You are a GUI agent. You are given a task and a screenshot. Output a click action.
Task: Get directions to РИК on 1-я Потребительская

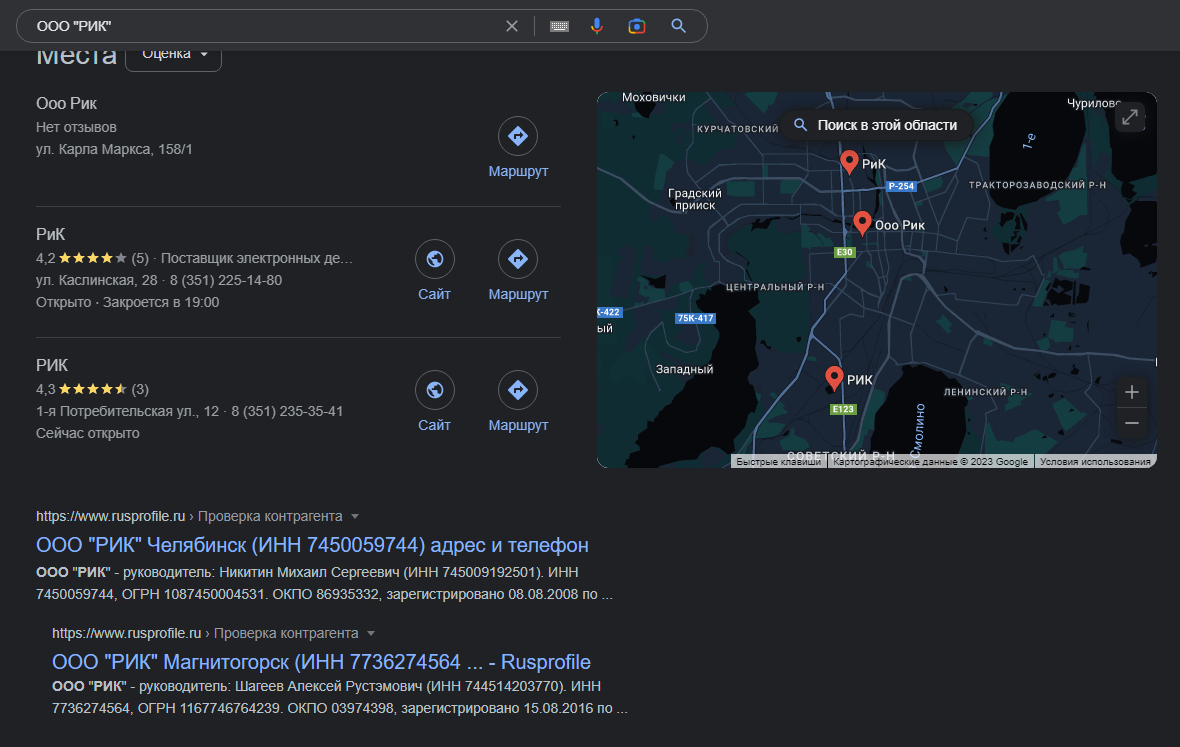point(518,391)
